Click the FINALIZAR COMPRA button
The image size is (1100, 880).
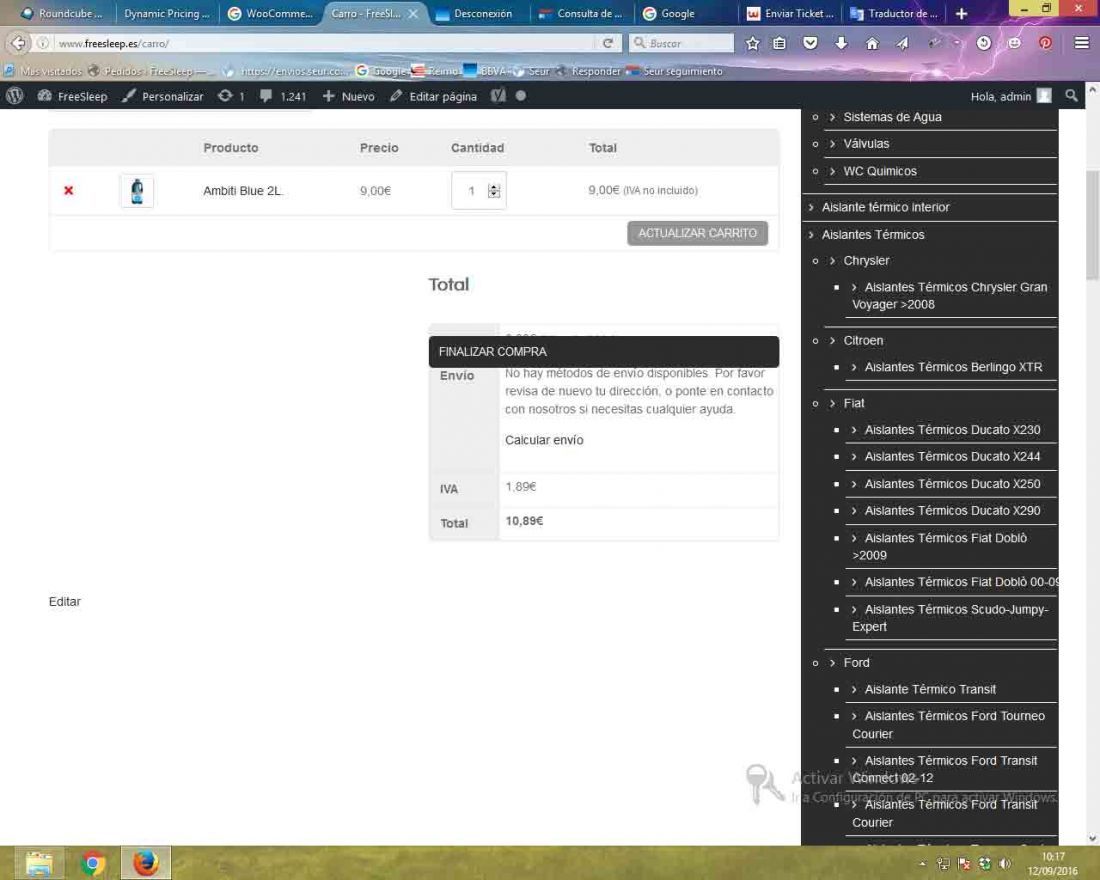(603, 352)
